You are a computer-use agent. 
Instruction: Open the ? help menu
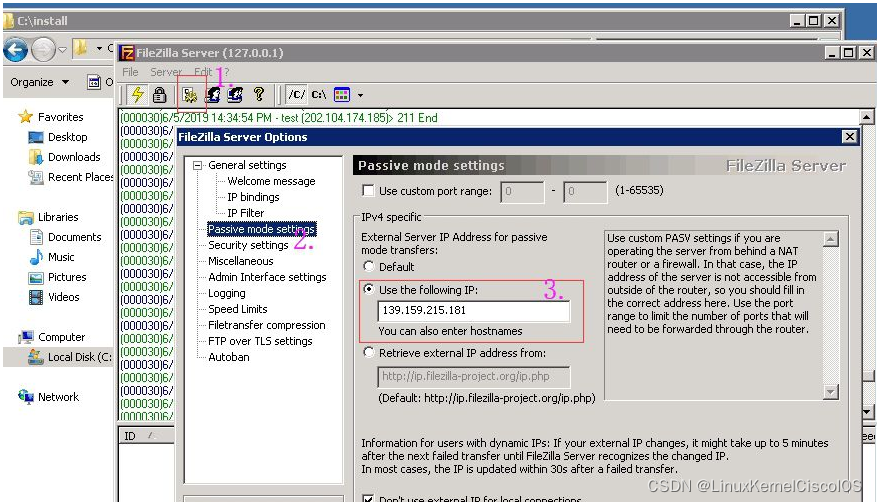click(226, 72)
